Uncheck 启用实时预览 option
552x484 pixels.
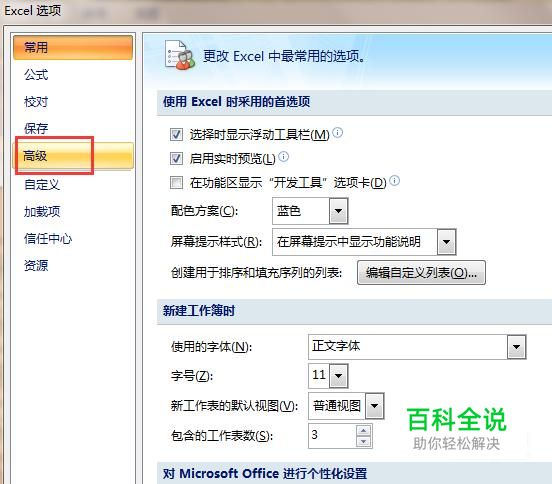pos(176,158)
